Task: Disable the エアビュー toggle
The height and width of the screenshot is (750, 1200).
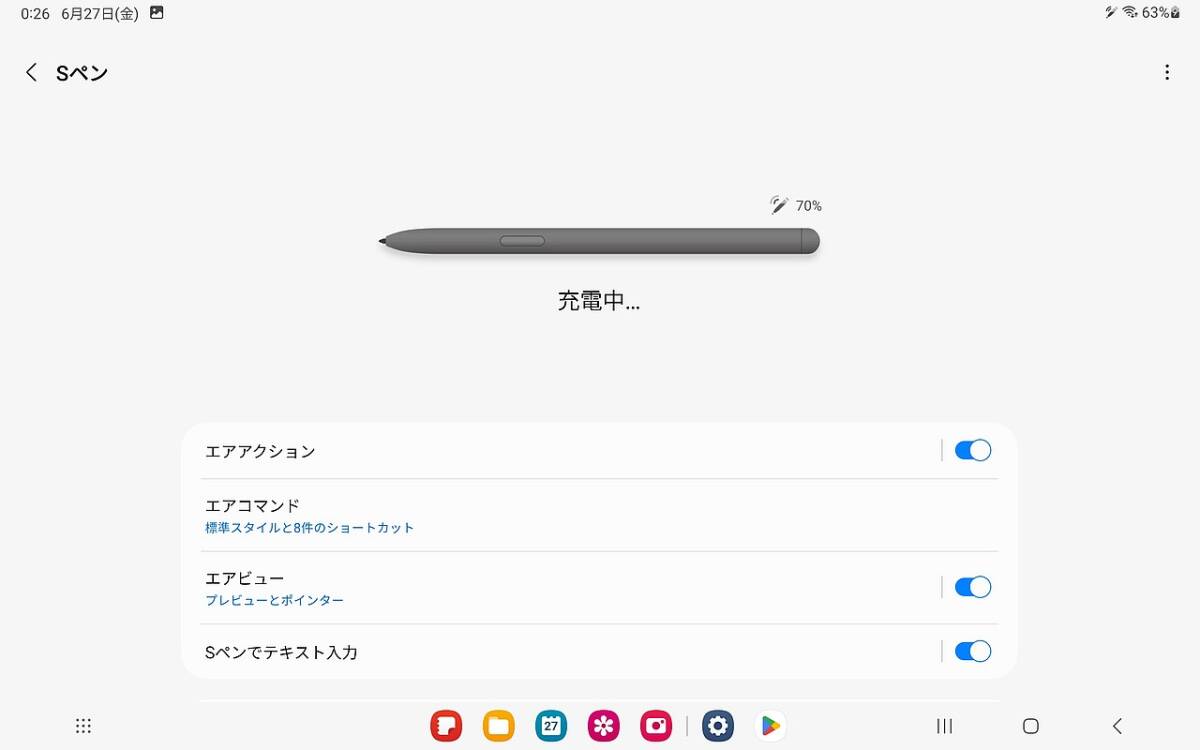Action: pyautogui.click(x=972, y=587)
